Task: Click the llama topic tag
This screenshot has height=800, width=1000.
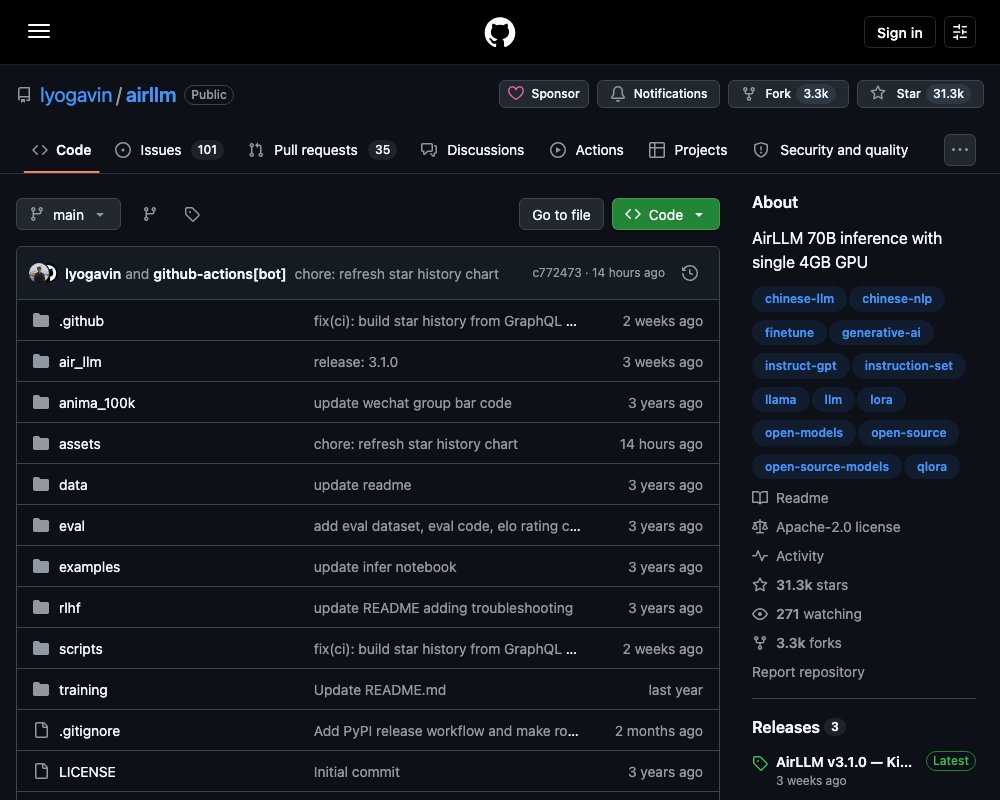Action: point(780,399)
